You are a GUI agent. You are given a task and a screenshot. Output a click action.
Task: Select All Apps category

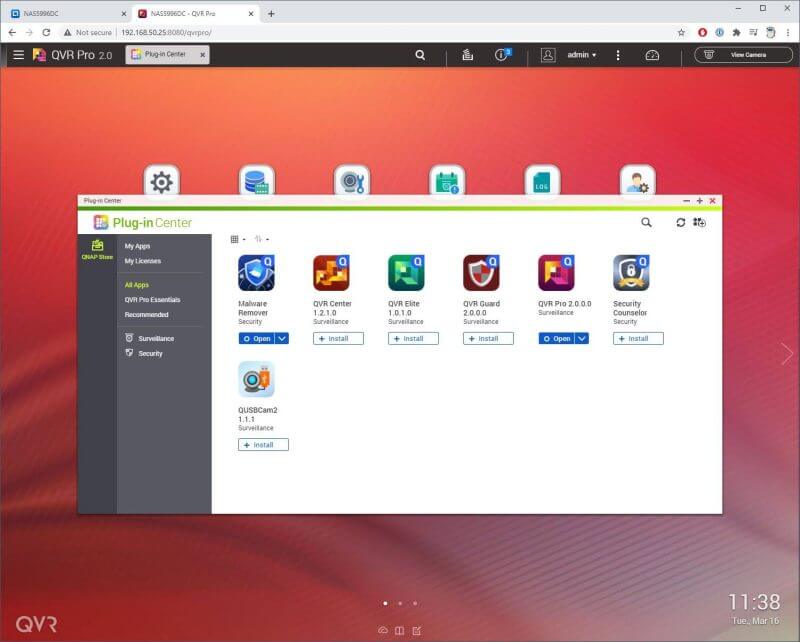point(137,285)
